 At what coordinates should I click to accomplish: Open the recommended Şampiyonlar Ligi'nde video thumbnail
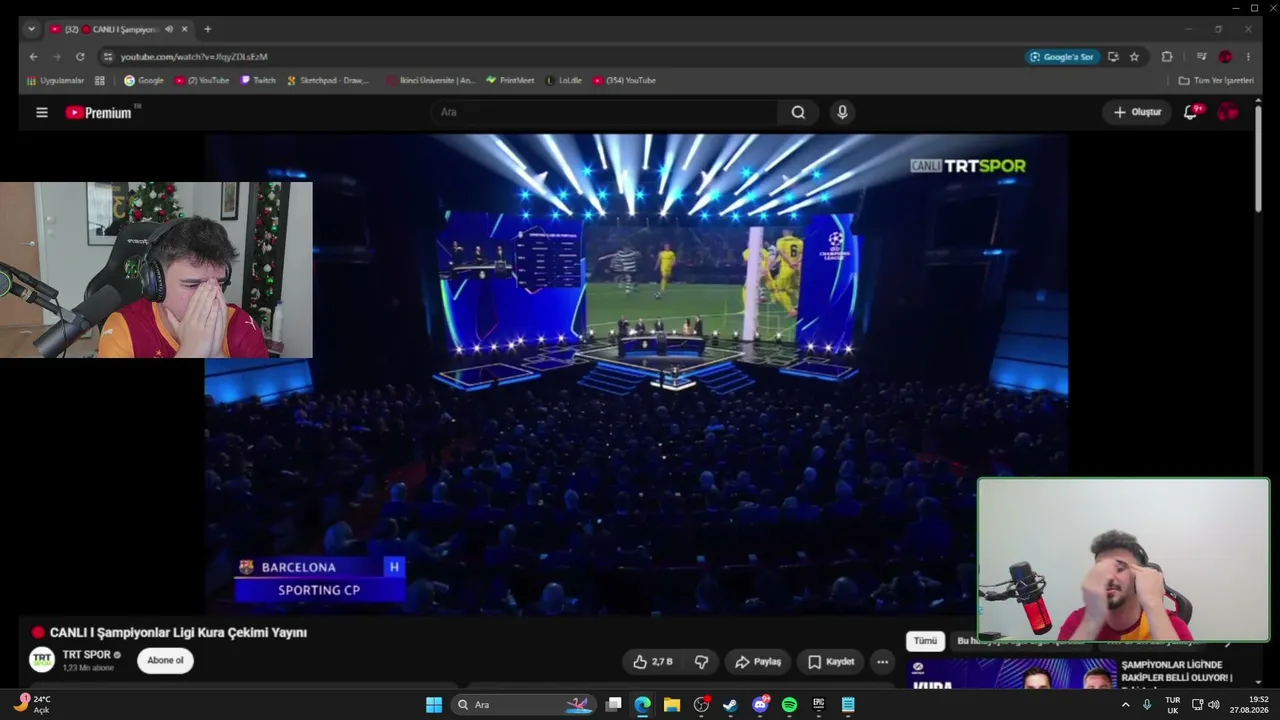[x=1011, y=675]
